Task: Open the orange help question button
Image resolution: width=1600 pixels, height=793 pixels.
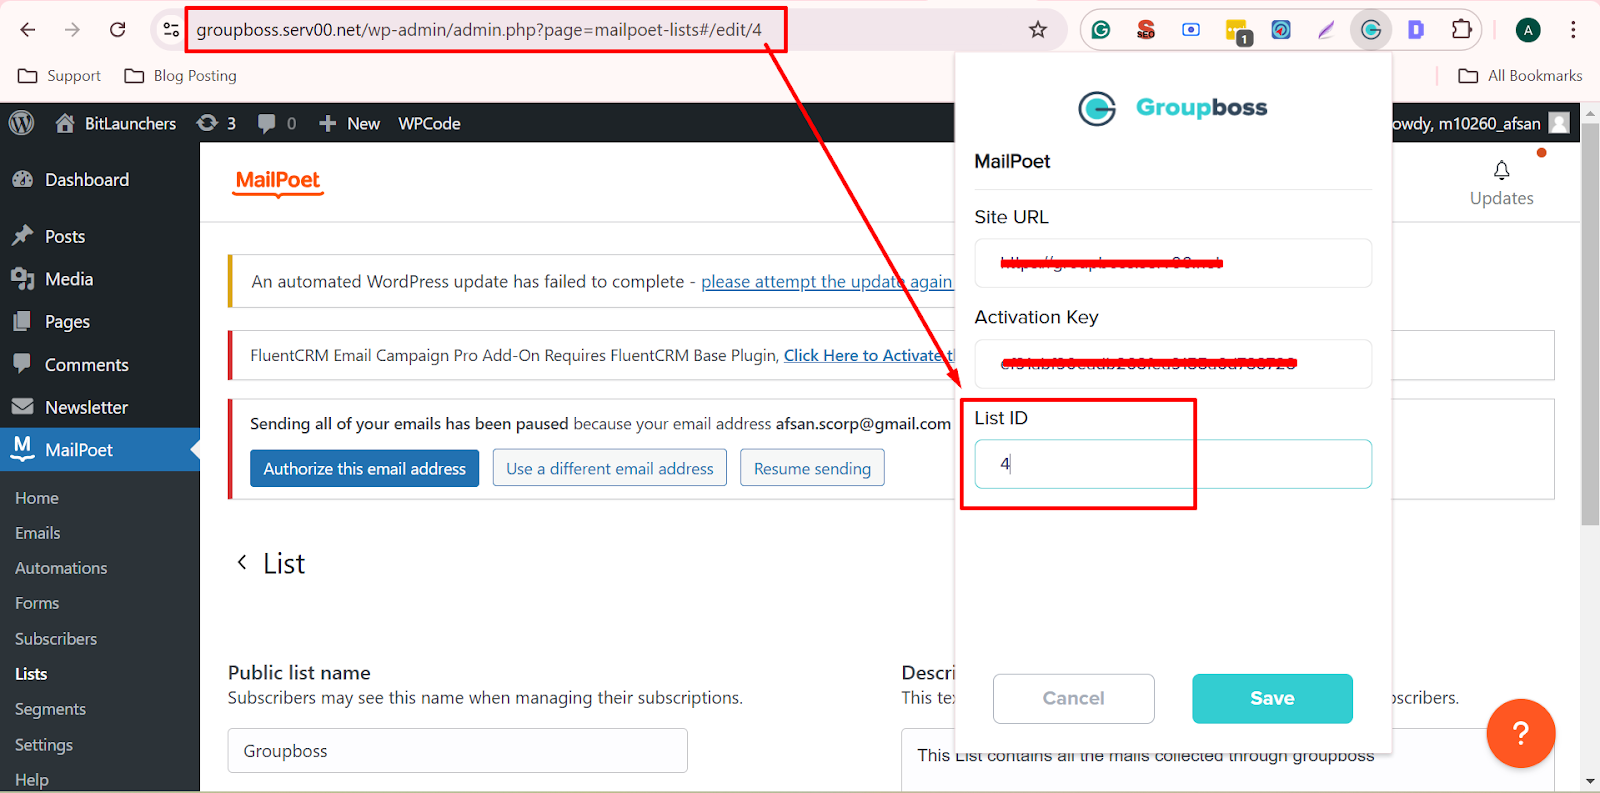Action: click(x=1521, y=733)
